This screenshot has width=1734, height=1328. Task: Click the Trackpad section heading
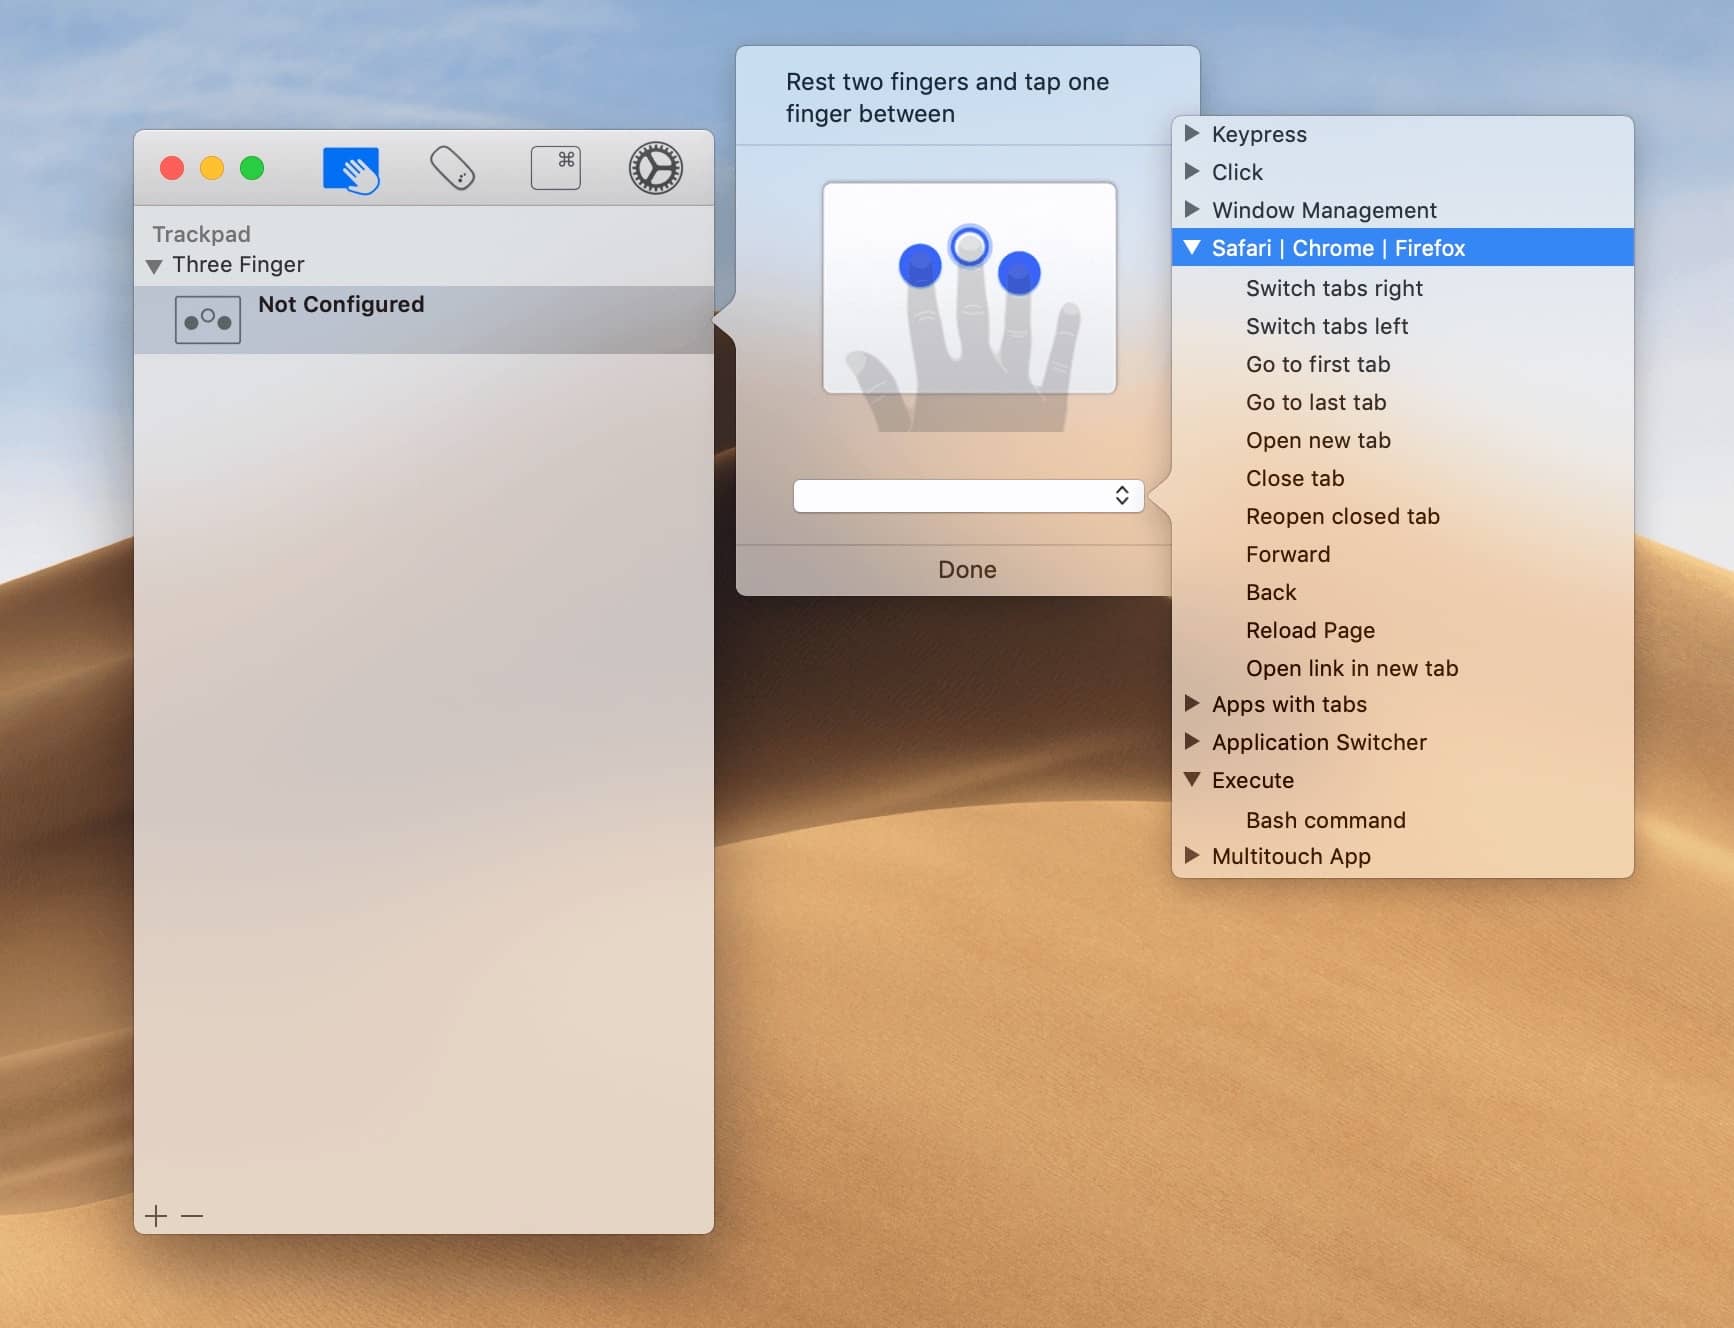(x=201, y=234)
